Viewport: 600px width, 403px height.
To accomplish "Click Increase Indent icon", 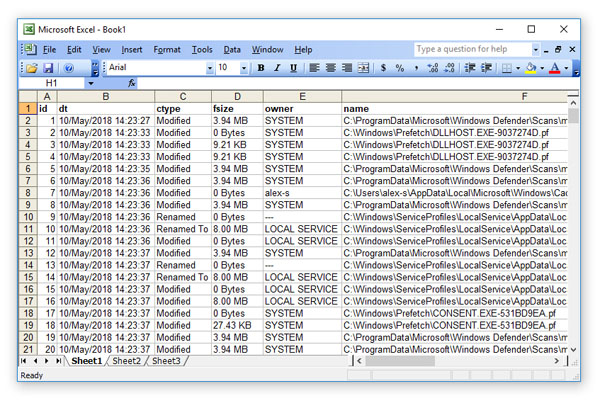I will (486, 68).
